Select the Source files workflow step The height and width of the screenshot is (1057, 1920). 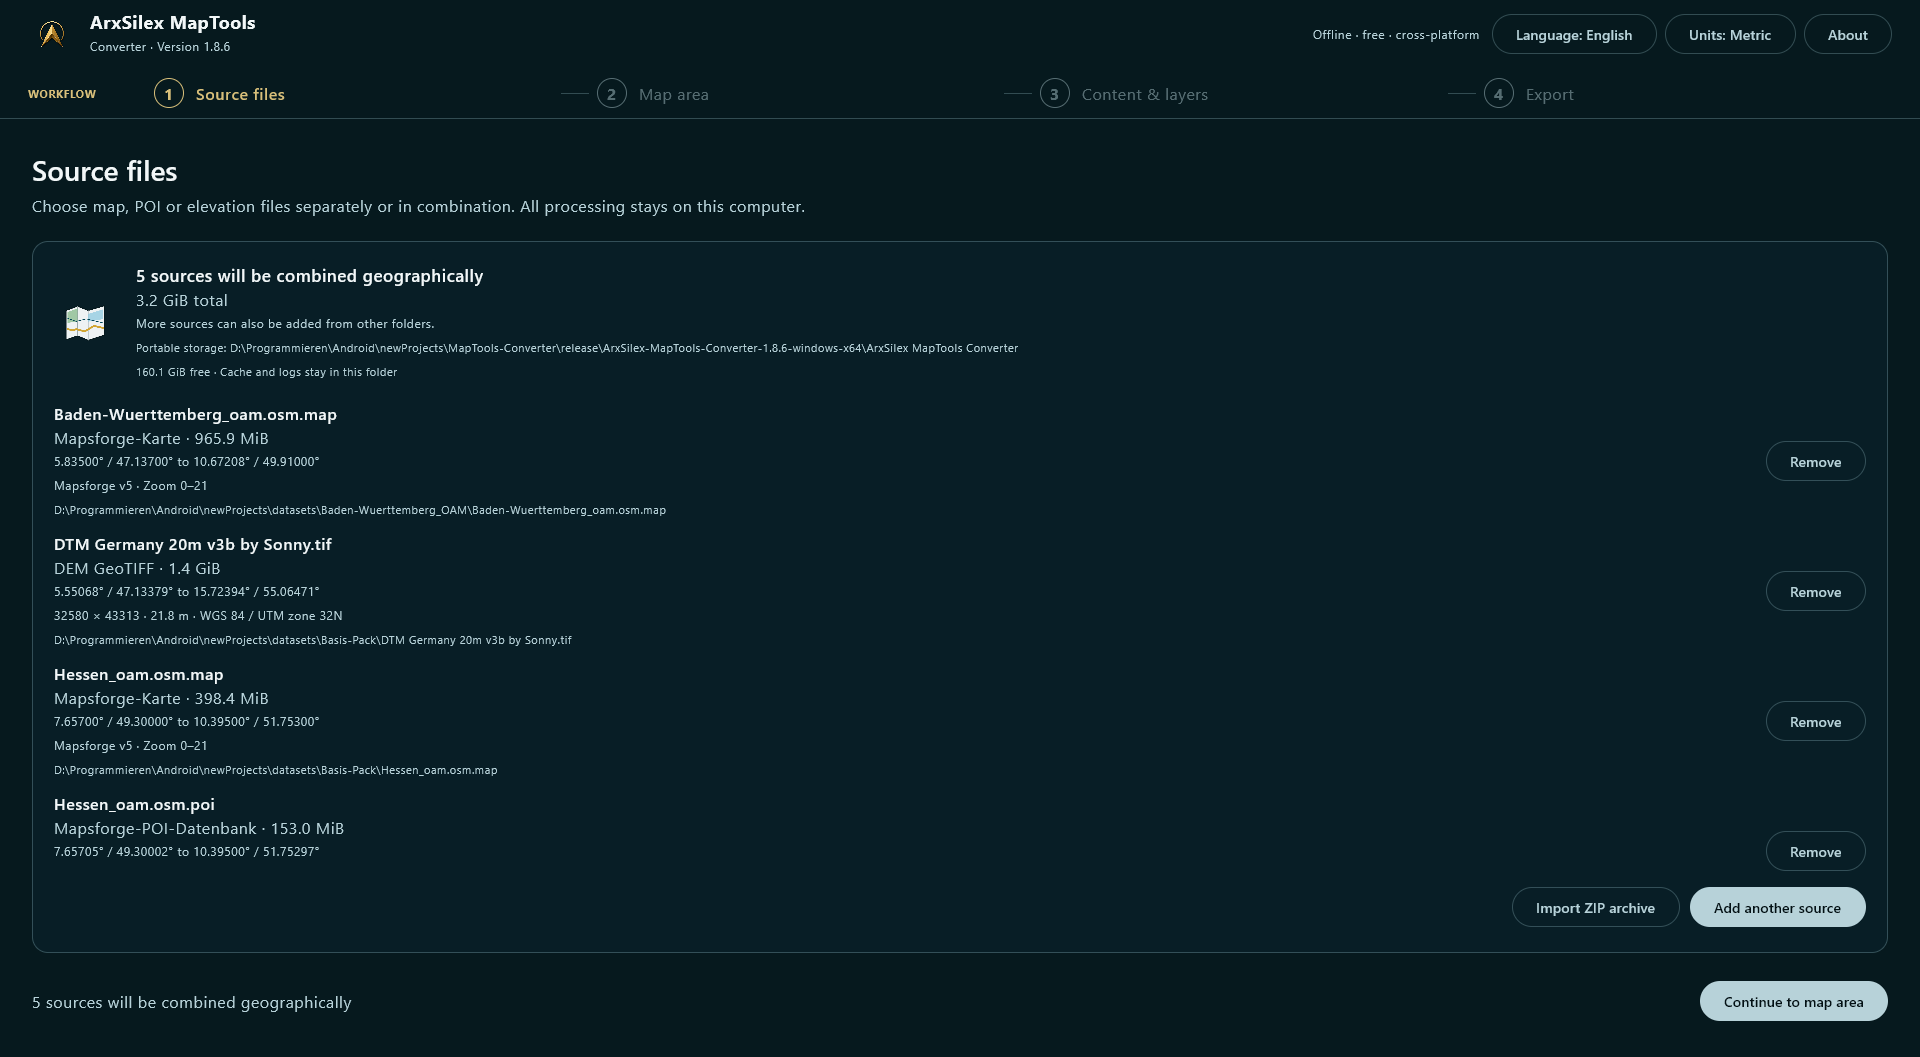click(220, 94)
